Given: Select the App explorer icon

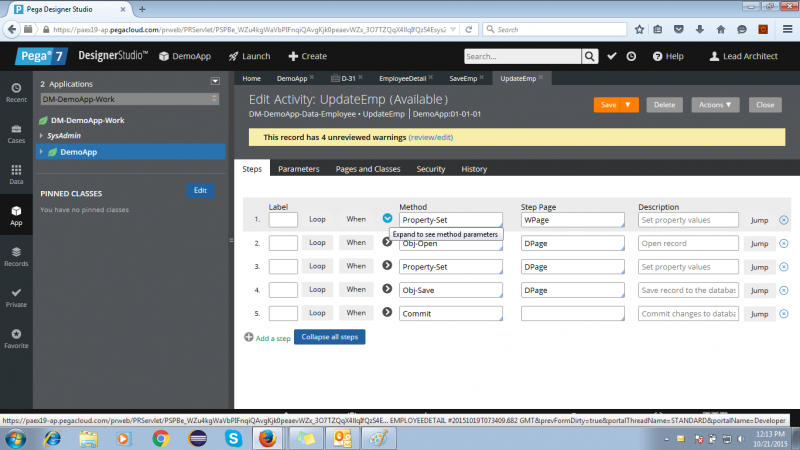Looking at the screenshot, I should (16, 216).
